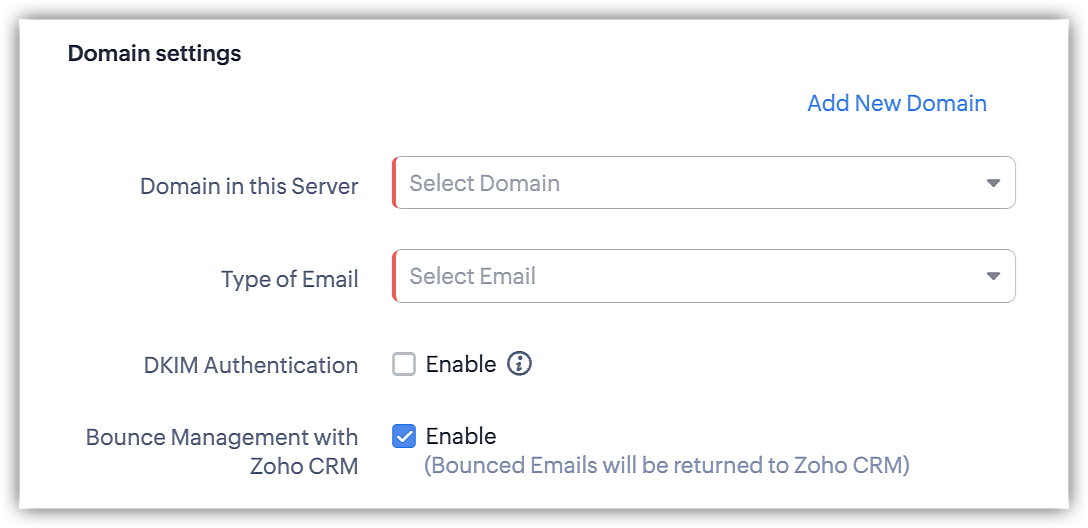This screenshot has height=528, width=1088.
Task: Click the arrow on the Domain in this Server field
Action: [992, 183]
